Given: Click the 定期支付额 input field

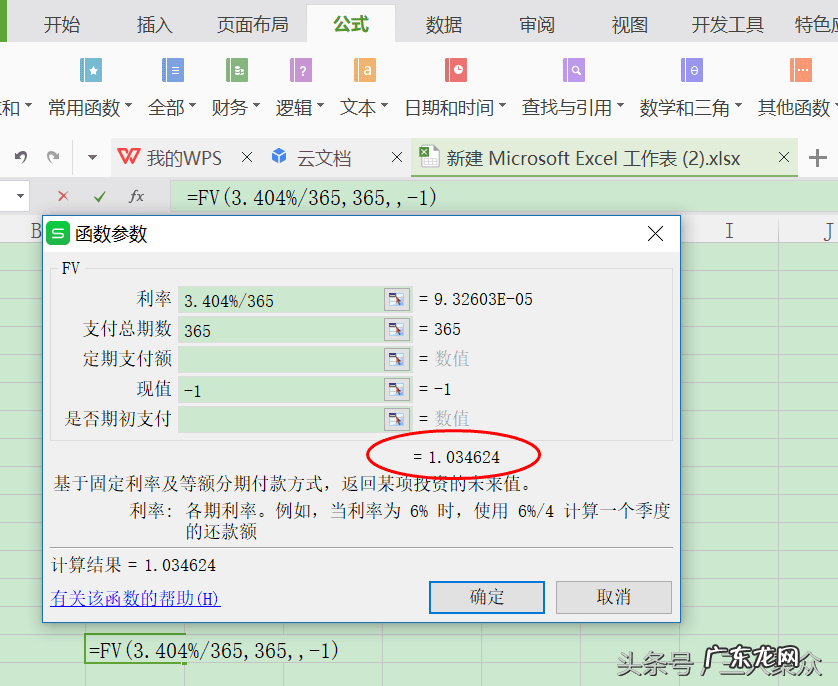Looking at the screenshot, I should 281,360.
